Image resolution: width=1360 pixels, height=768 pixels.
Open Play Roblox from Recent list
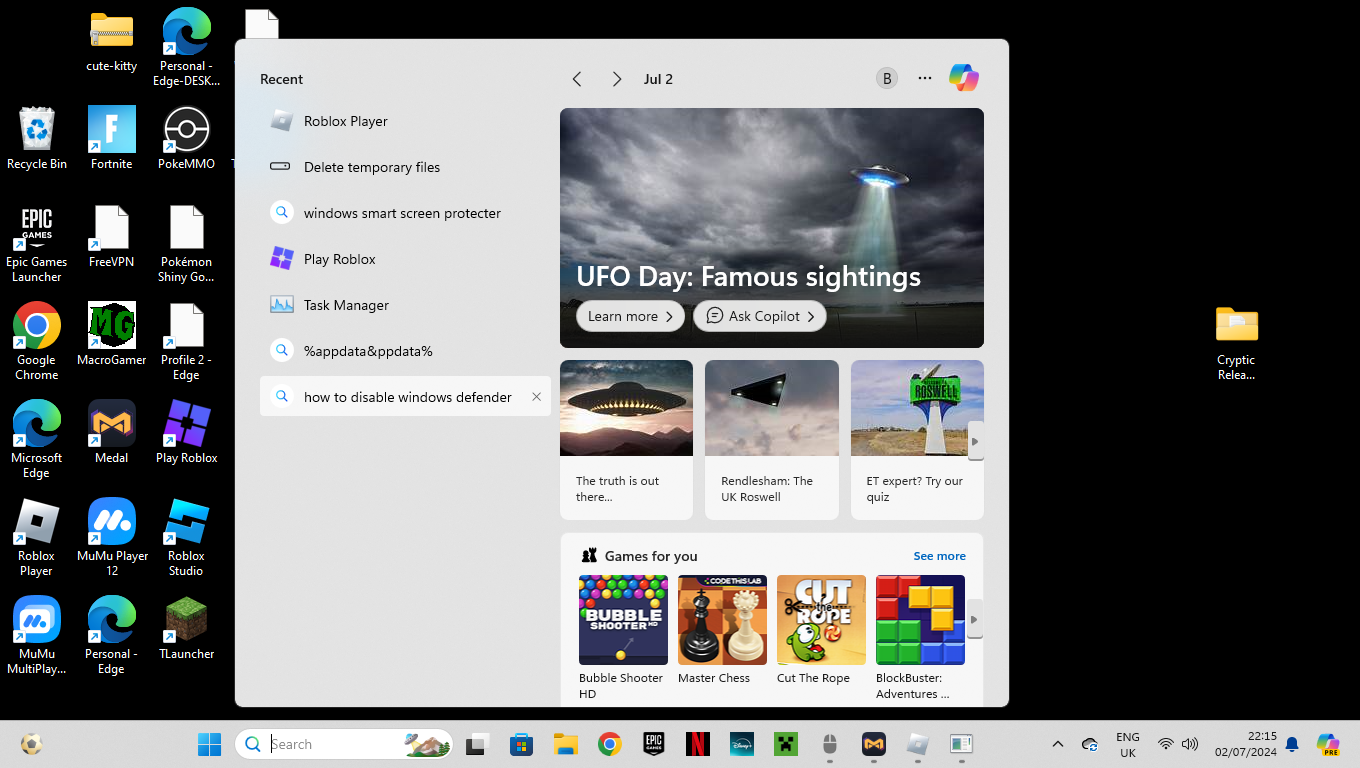pyautogui.click(x=405, y=259)
